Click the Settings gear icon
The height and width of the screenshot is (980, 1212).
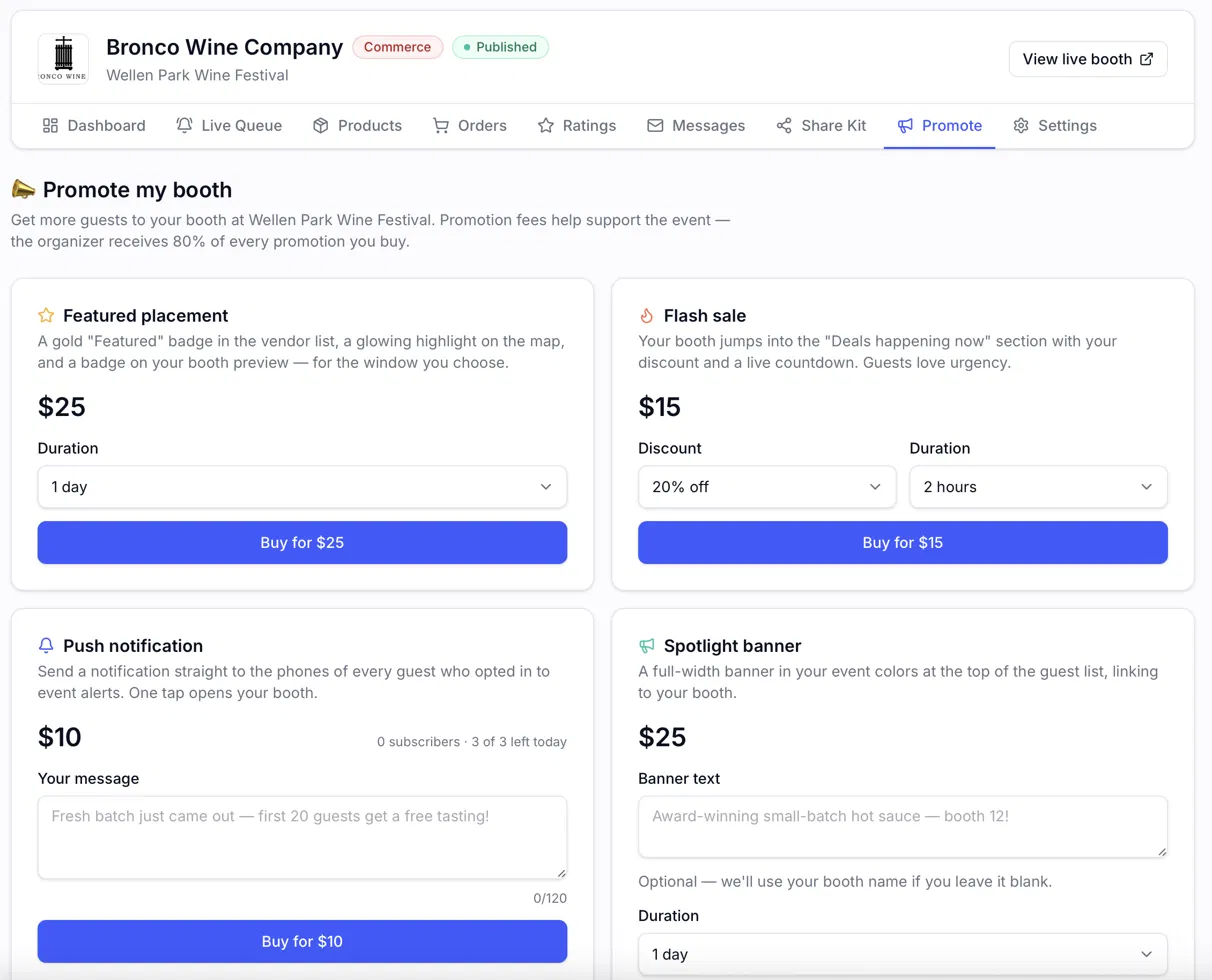tap(1021, 126)
